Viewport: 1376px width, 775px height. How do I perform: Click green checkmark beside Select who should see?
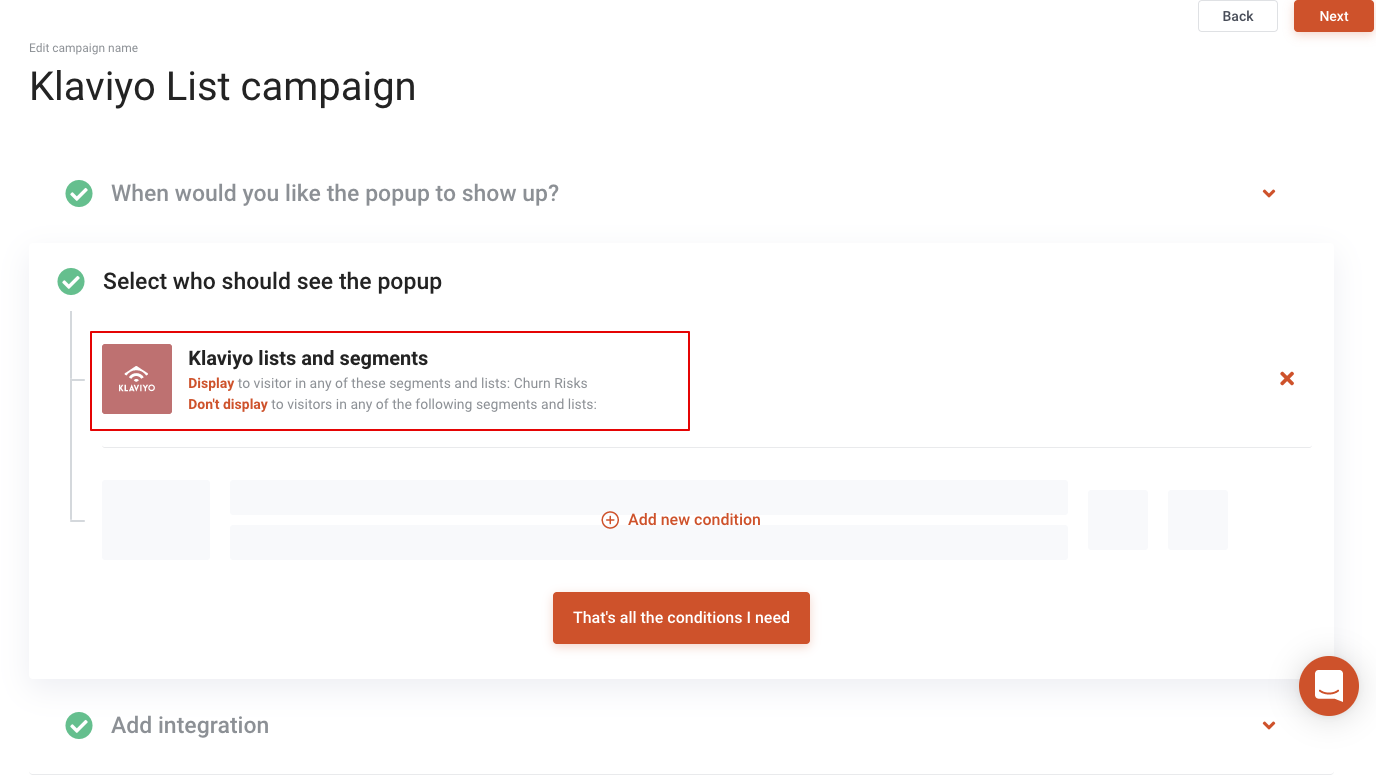click(71, 282)
